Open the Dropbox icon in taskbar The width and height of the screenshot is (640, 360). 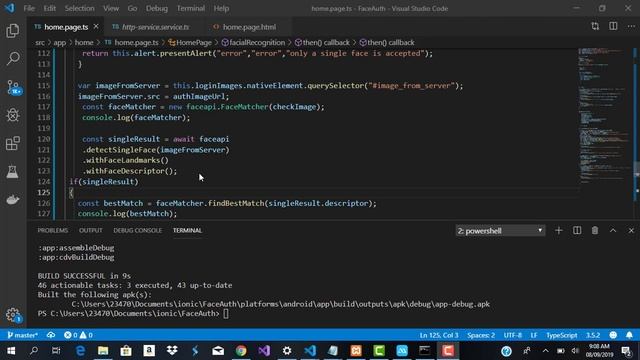point(172,351)
